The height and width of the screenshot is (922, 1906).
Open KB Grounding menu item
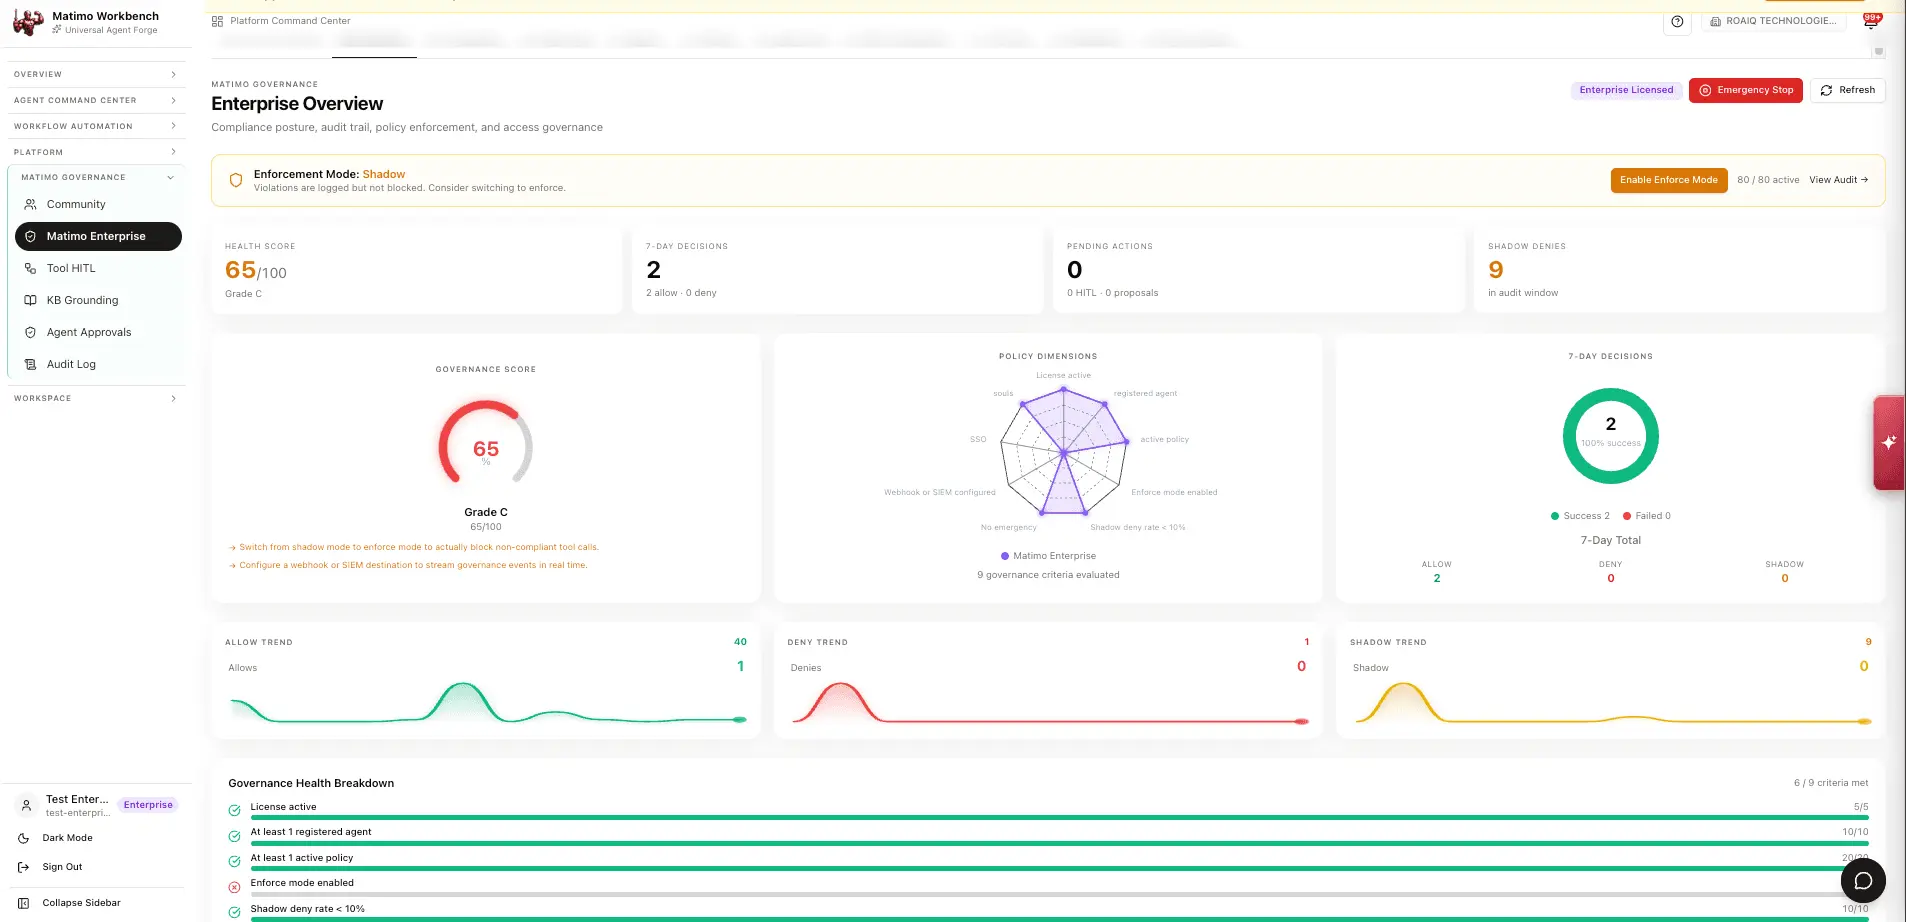[x=98, y=300]
